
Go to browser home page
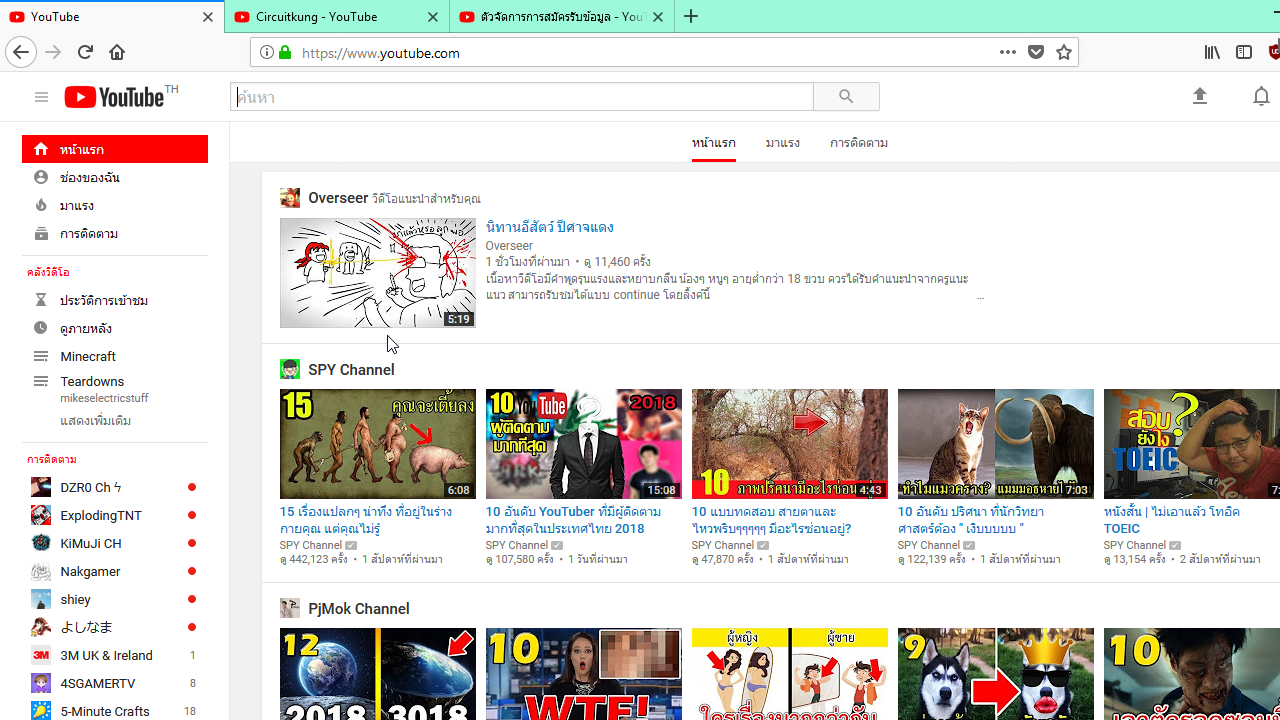point(117,52)
